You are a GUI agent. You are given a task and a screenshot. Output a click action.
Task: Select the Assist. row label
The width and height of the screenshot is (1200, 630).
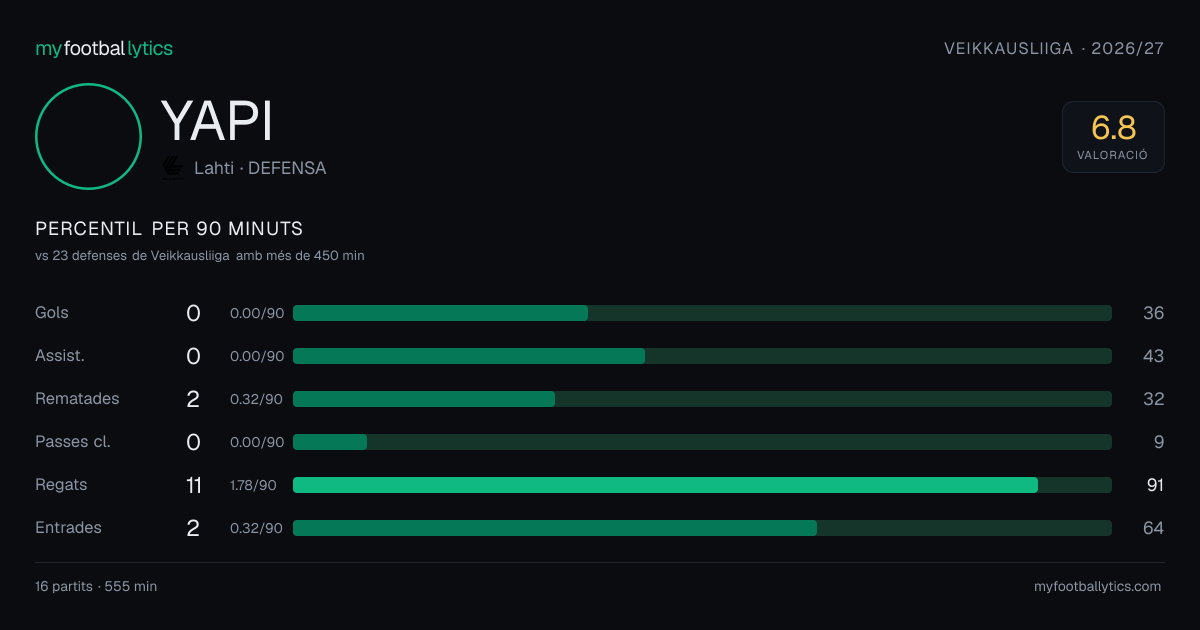pyautogui.click(x=60, y=356)
